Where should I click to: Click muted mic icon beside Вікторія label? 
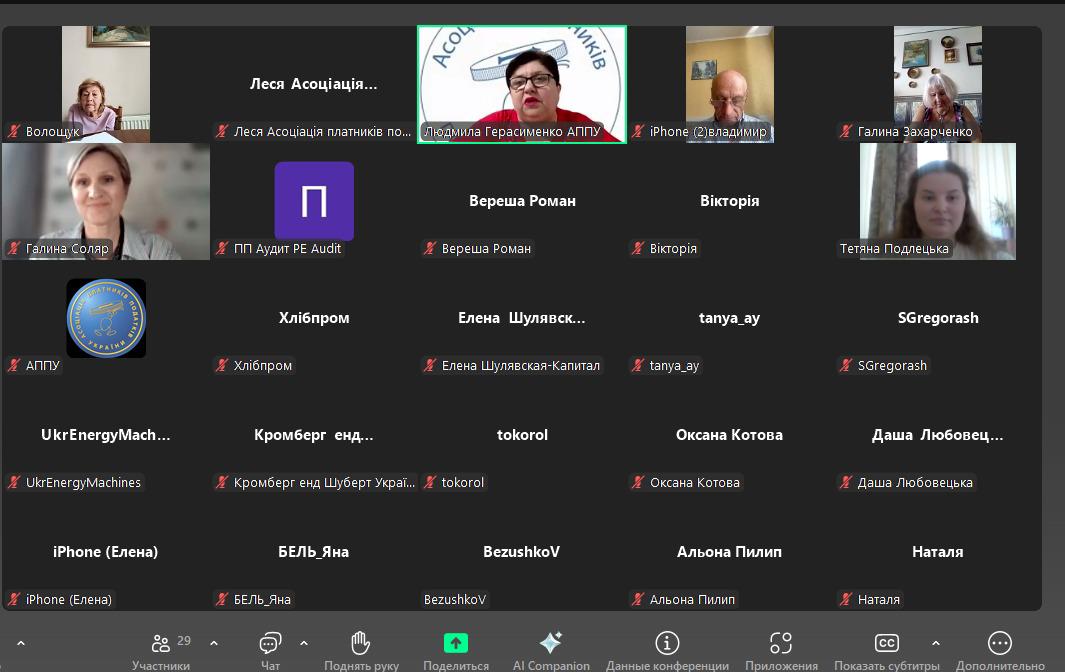coord(638,249)
